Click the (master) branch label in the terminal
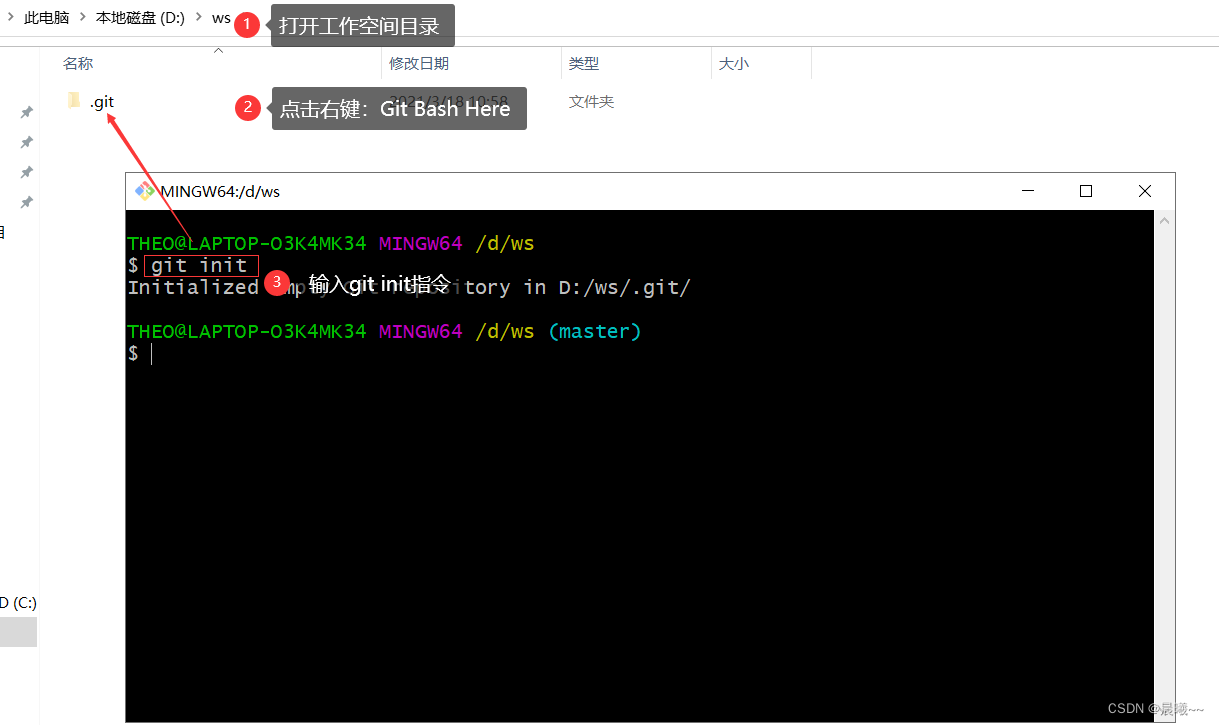Screen dimensions: 1219x725 pos(594,331)
